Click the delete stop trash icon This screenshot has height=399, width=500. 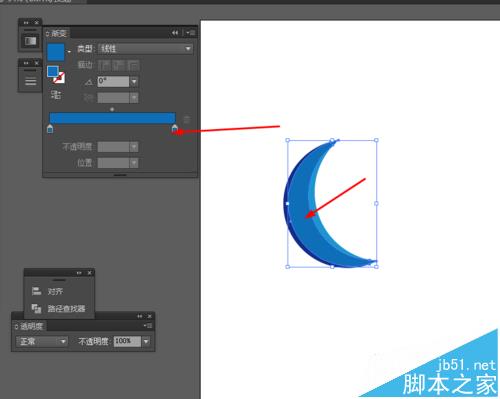[x=187, y=119]
